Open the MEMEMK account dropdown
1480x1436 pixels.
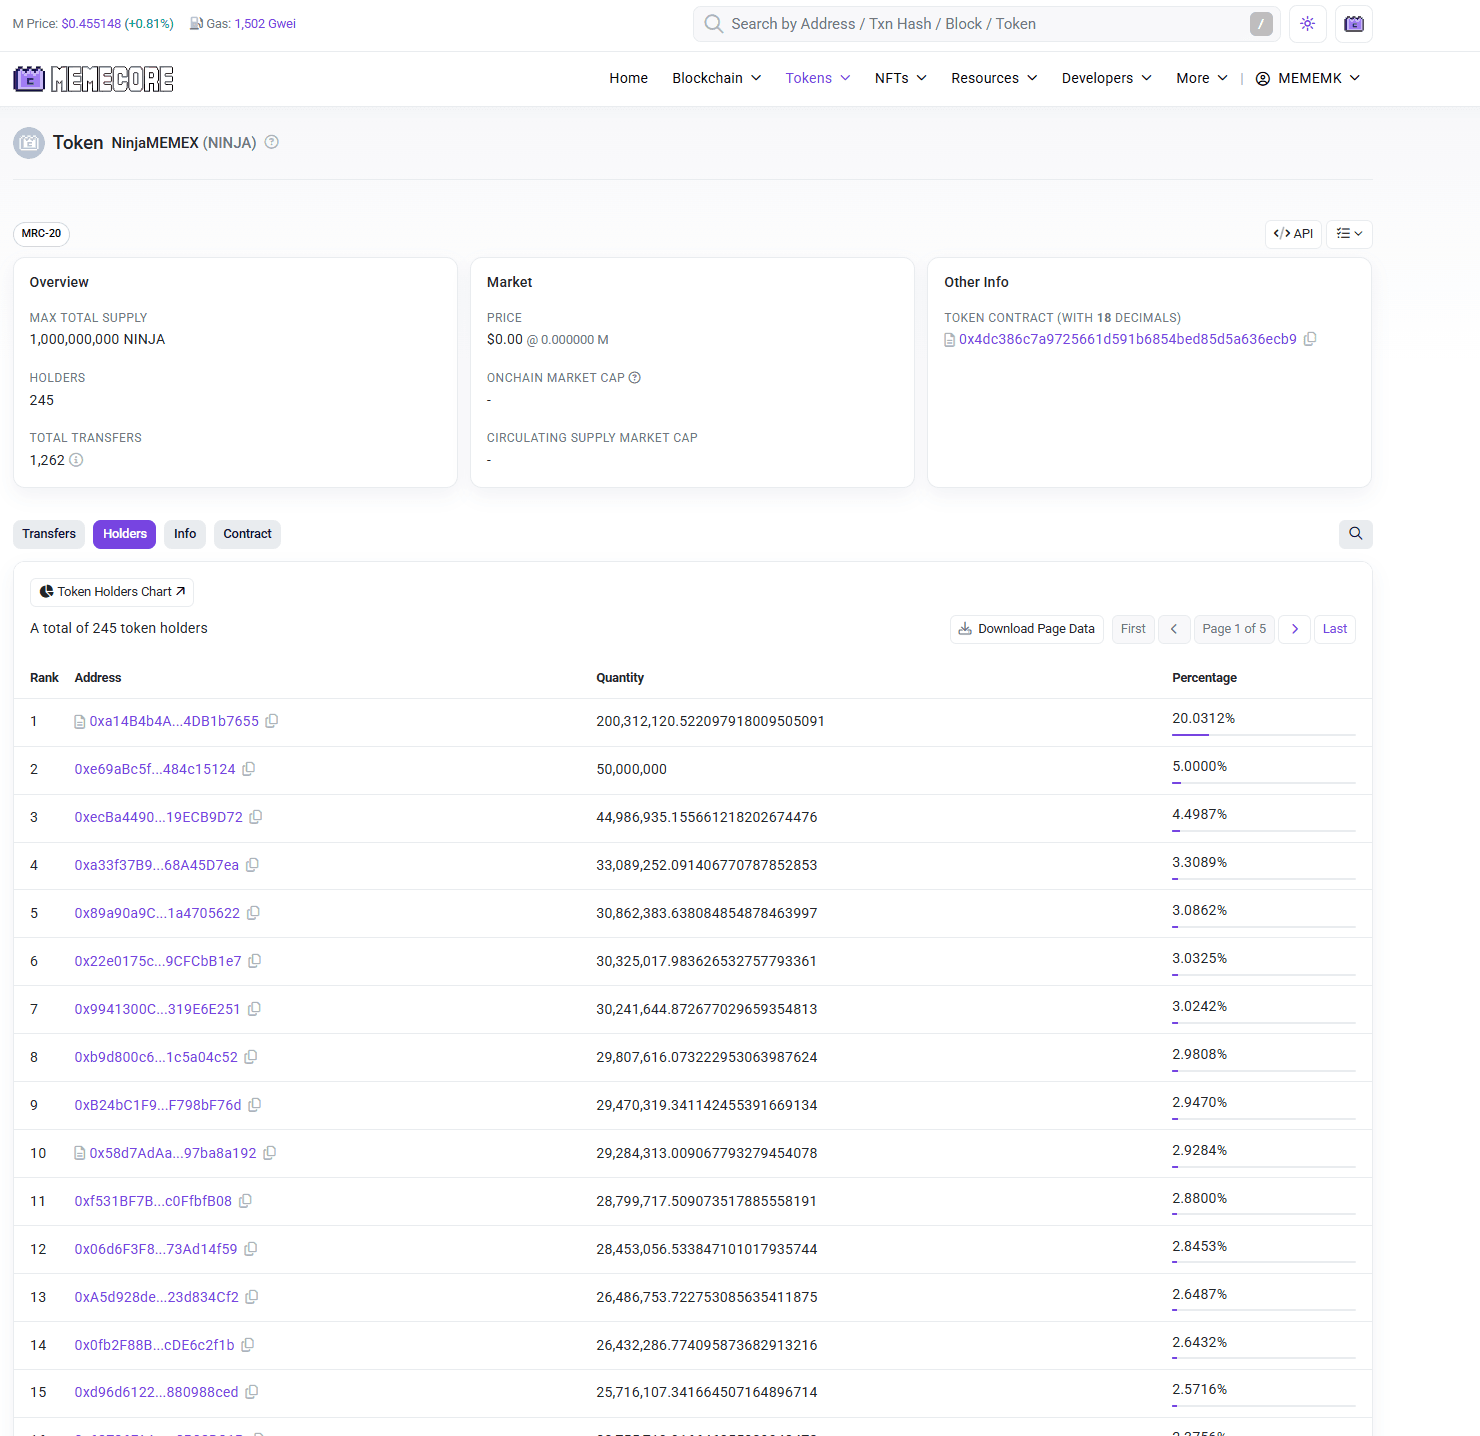[1307, 78]
